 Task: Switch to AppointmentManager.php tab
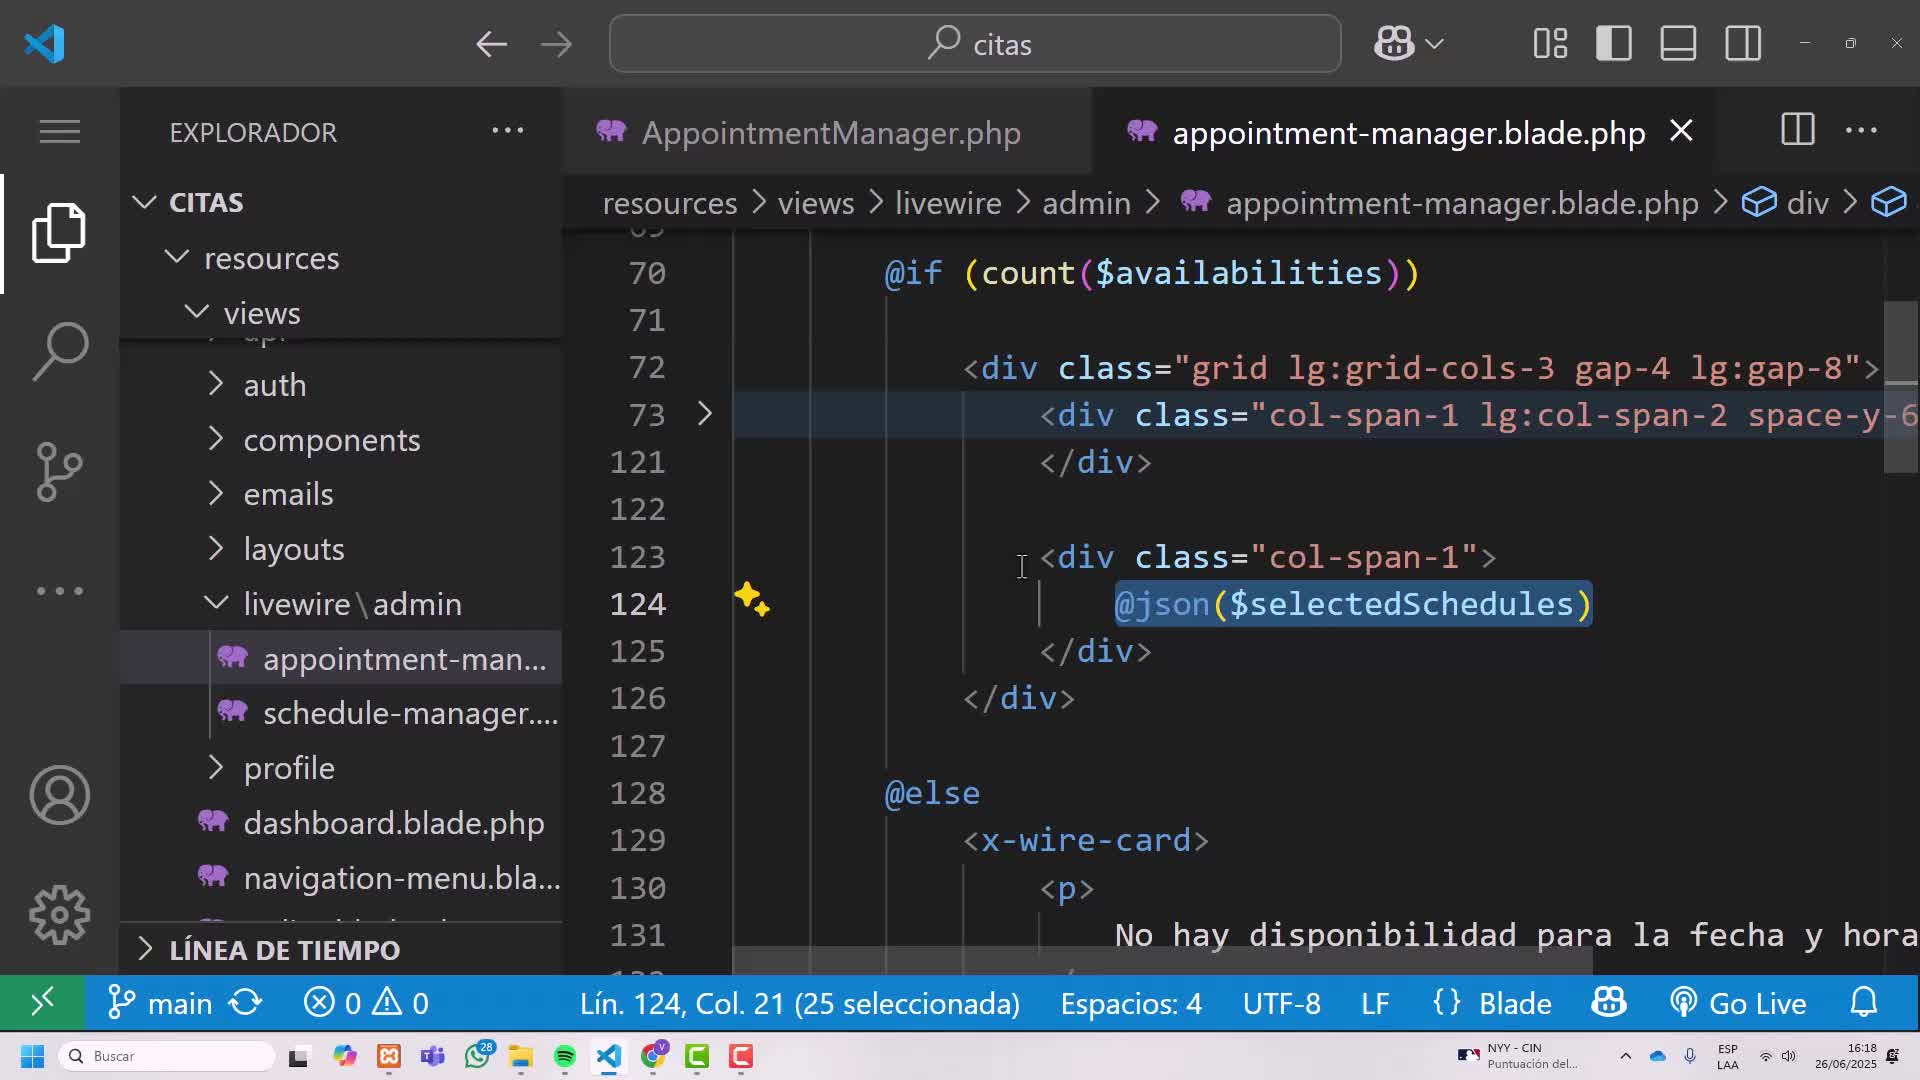pyautogui.click(x=828, y=132)
